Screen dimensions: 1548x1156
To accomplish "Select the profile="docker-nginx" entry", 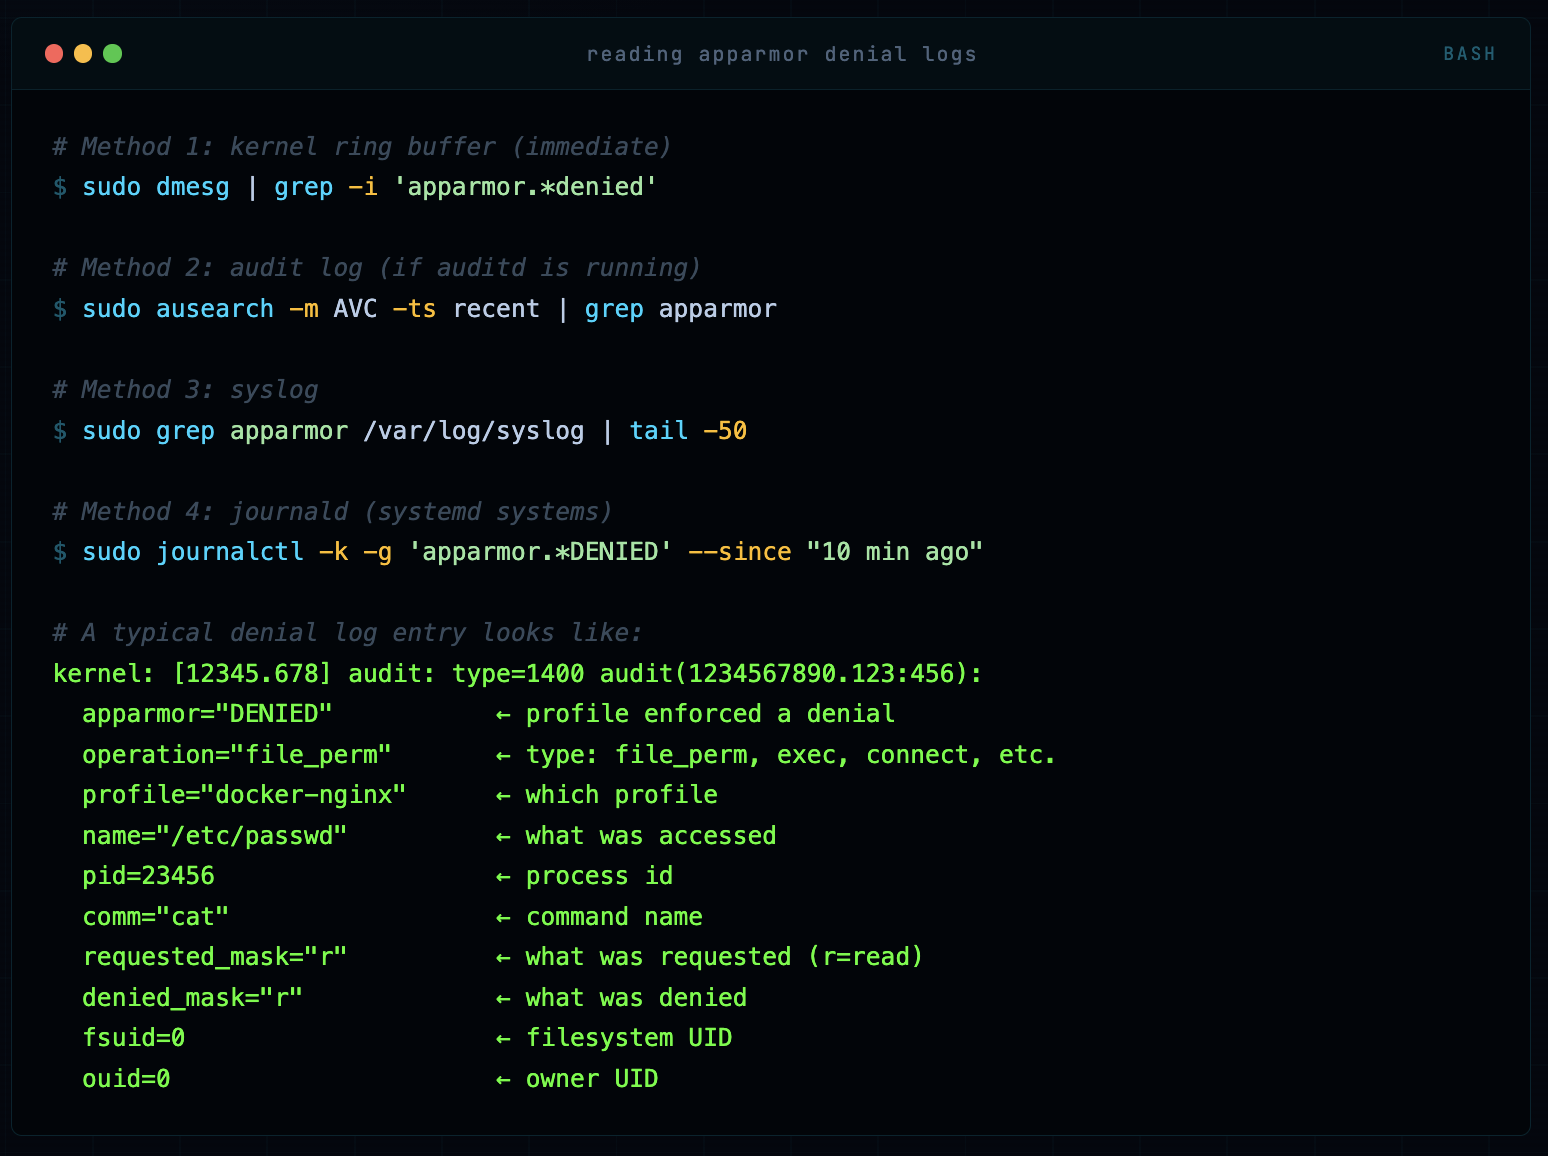I will tap(244, 795).
